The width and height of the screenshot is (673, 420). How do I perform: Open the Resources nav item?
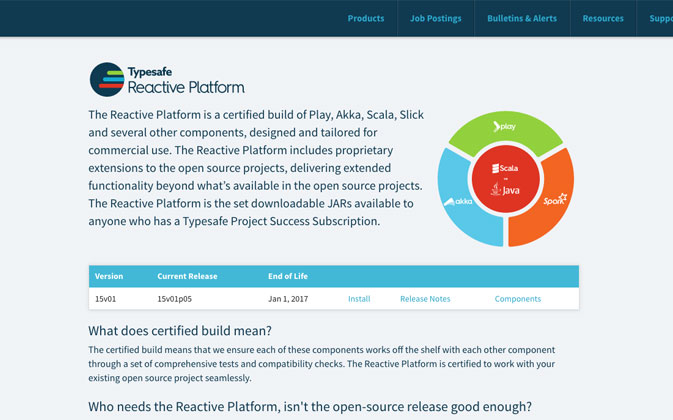tap(603, 18)
